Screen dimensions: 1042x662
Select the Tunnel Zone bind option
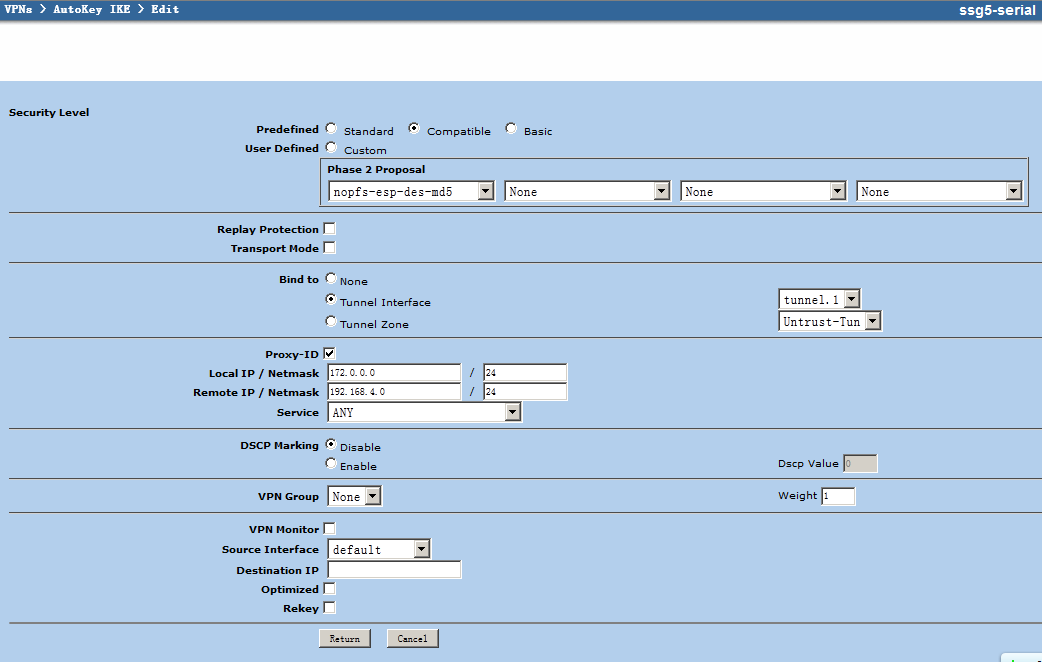pos(331,322)
